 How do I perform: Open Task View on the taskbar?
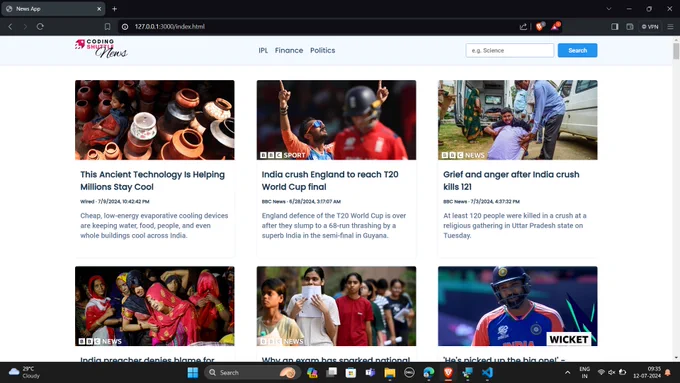(x=332, y=373)
